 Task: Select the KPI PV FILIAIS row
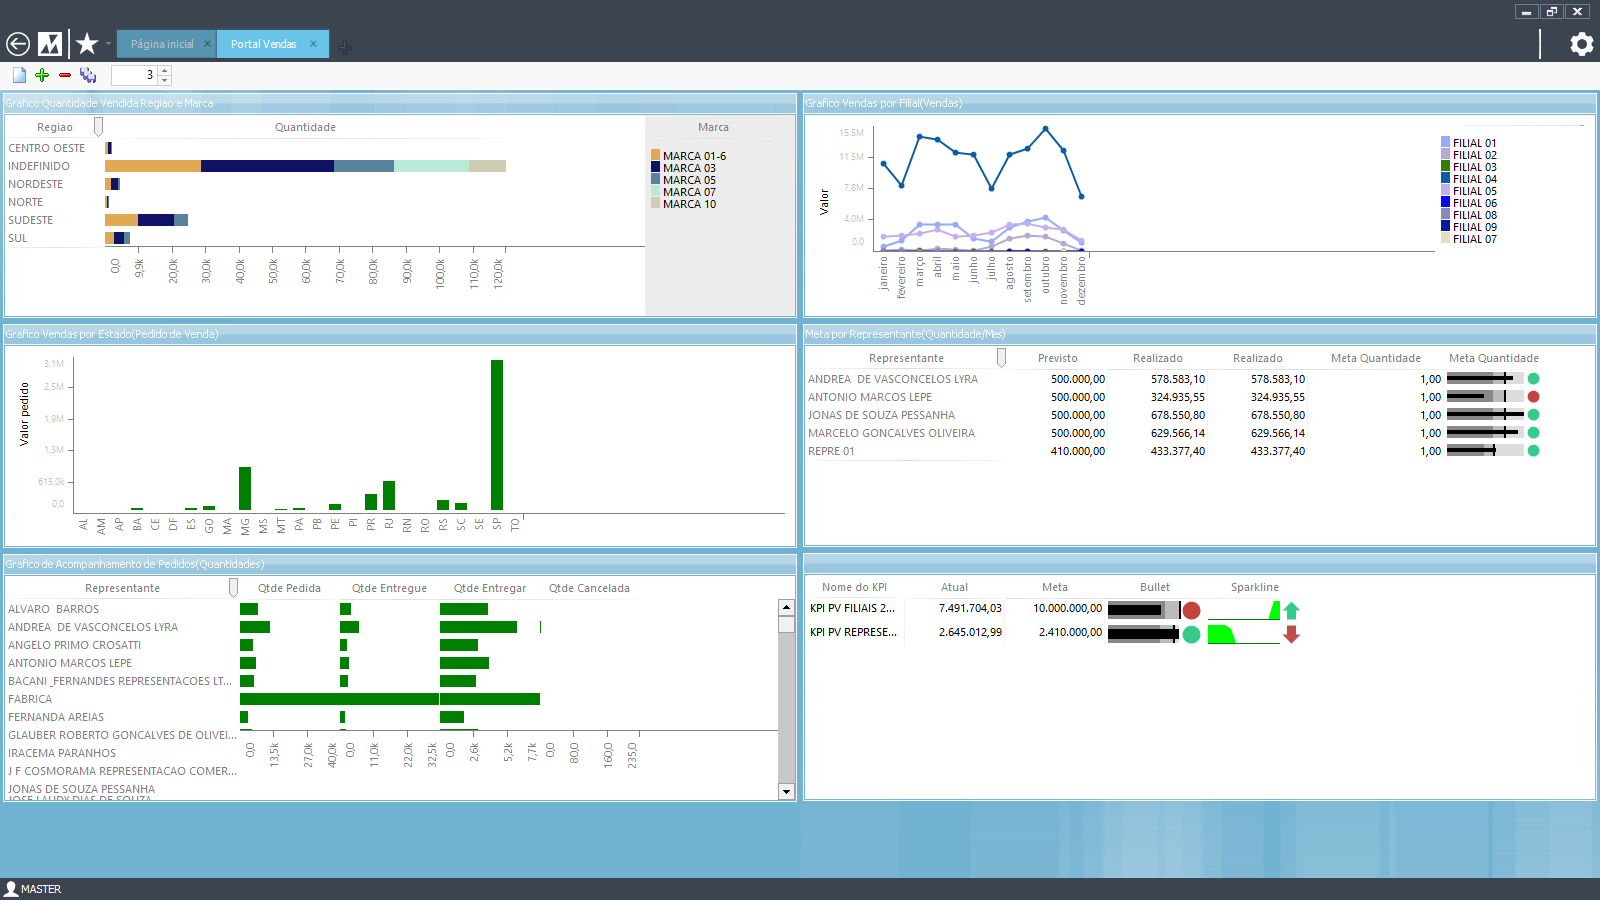[x=852, y=608]
